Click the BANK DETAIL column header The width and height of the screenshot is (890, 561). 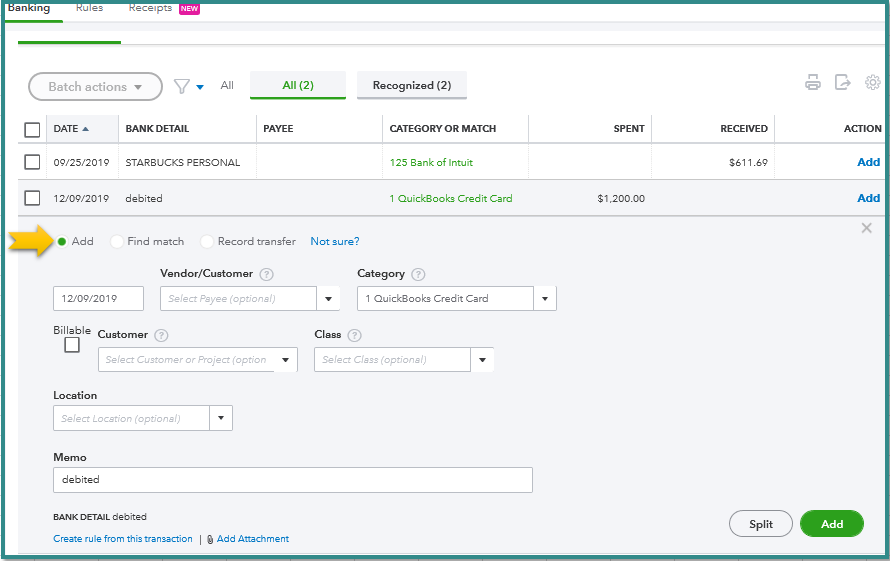coord(157,129)
